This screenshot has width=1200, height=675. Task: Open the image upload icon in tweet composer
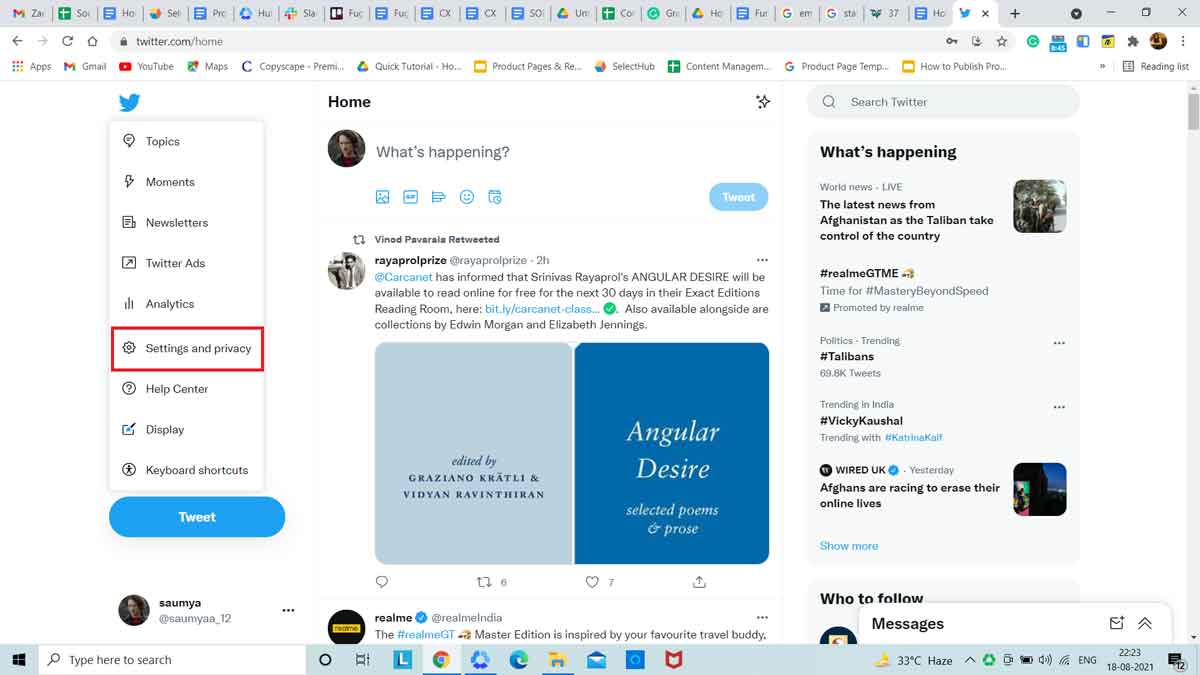click(x=383, y=197)
